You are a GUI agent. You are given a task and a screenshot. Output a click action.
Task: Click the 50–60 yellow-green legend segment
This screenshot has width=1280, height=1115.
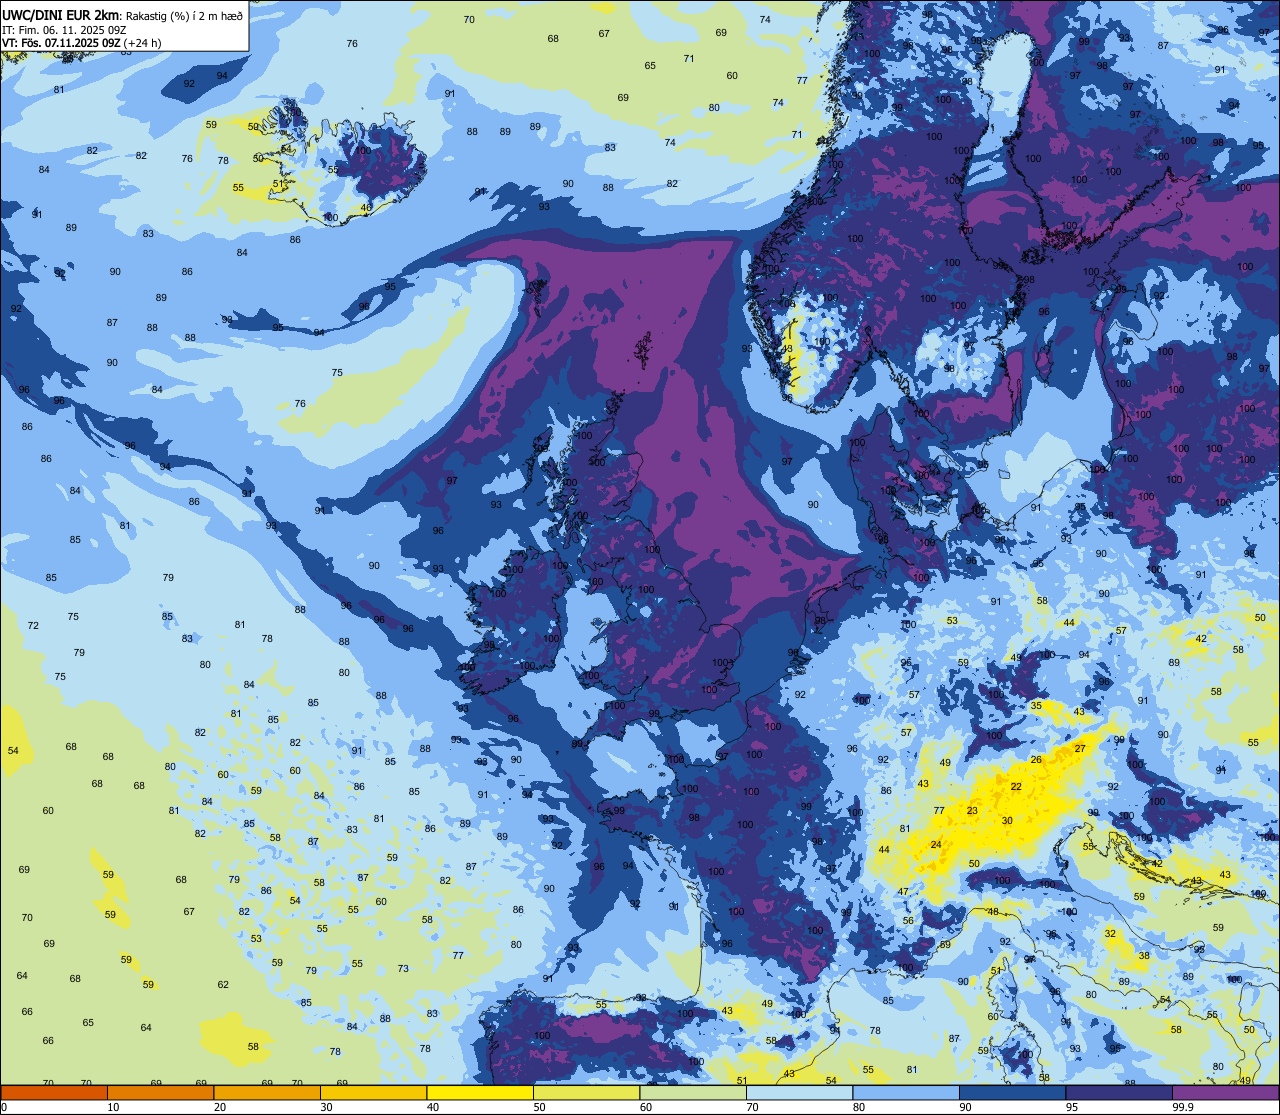586,1092
